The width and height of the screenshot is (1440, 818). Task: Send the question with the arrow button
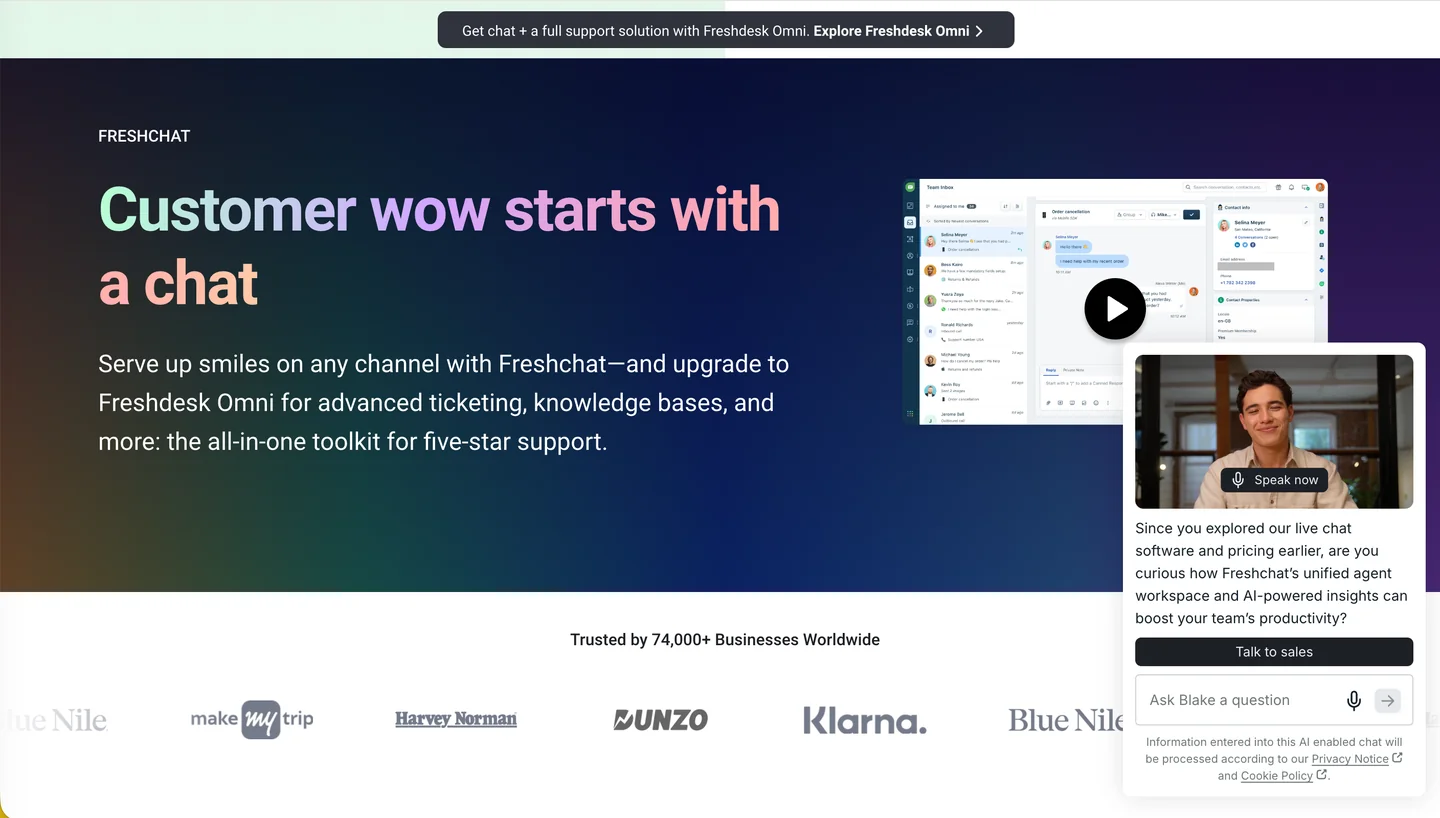(1388, 701)
